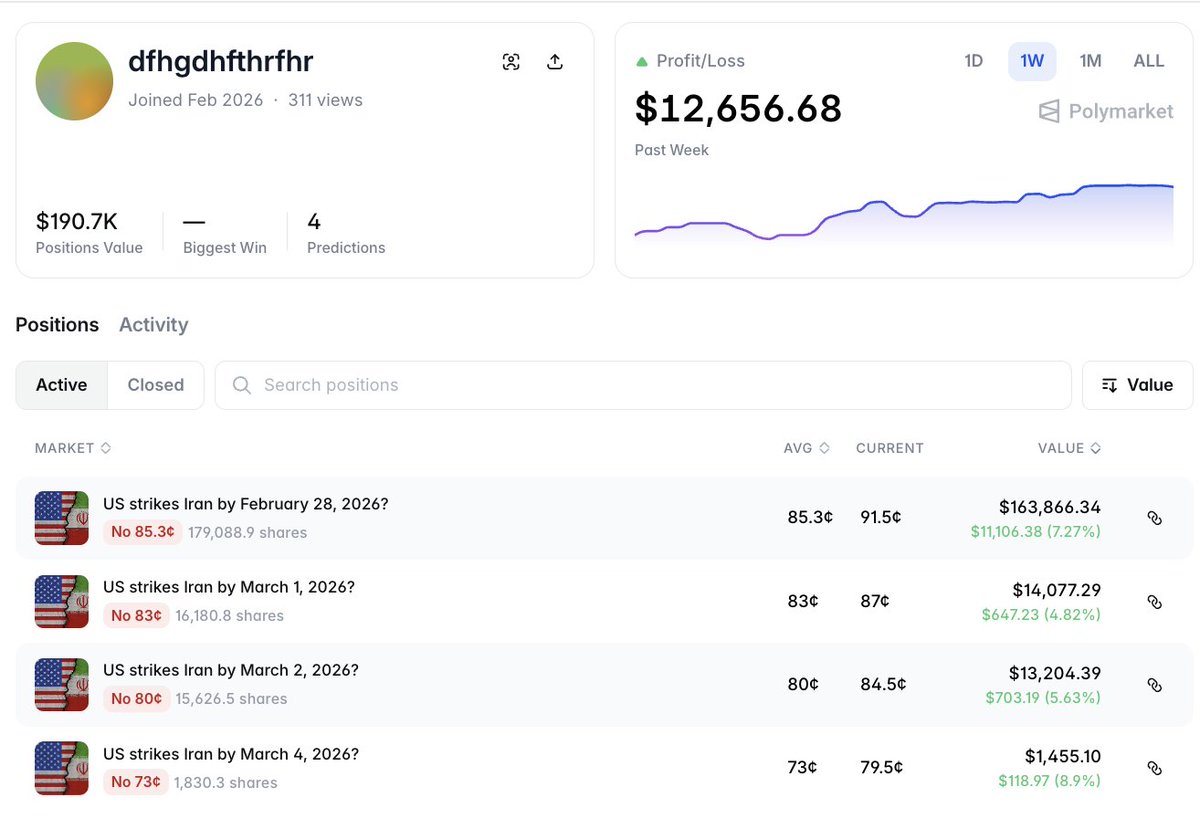
Task: Click the username dfhgdhfthrfhr
Action: tap(221, 62)
